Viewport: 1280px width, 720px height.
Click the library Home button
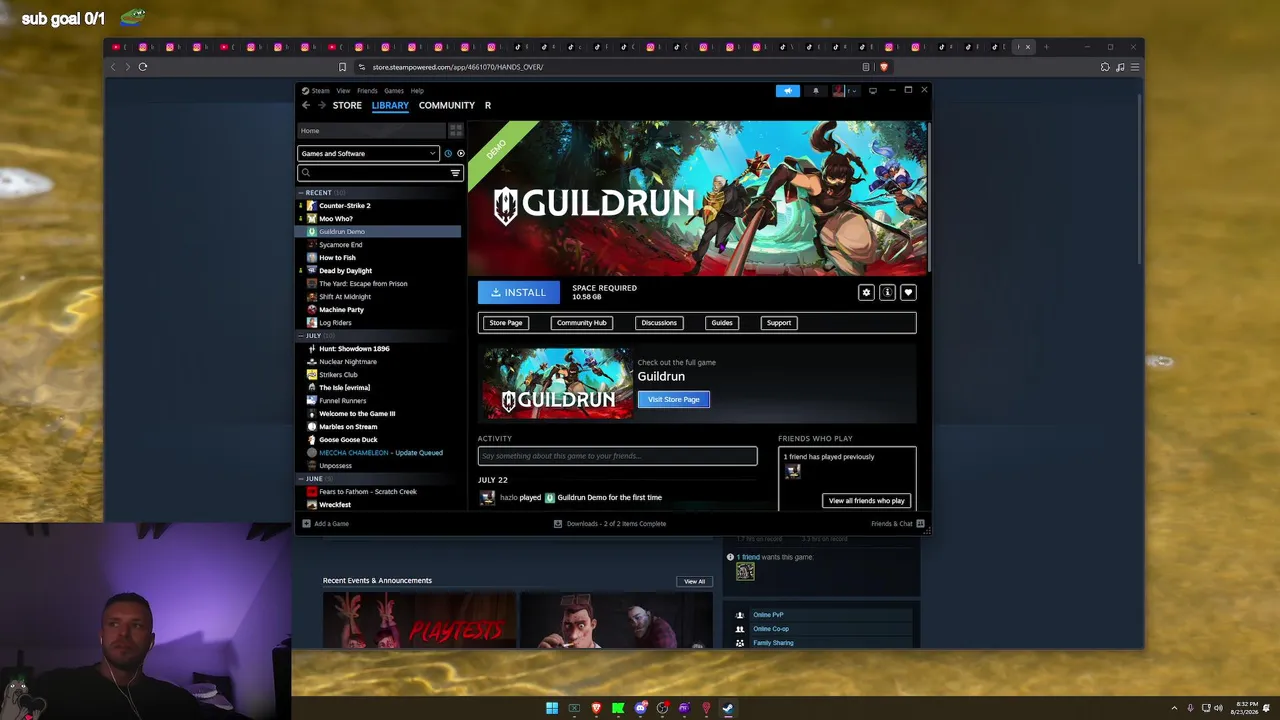click(x=371, y=130)
